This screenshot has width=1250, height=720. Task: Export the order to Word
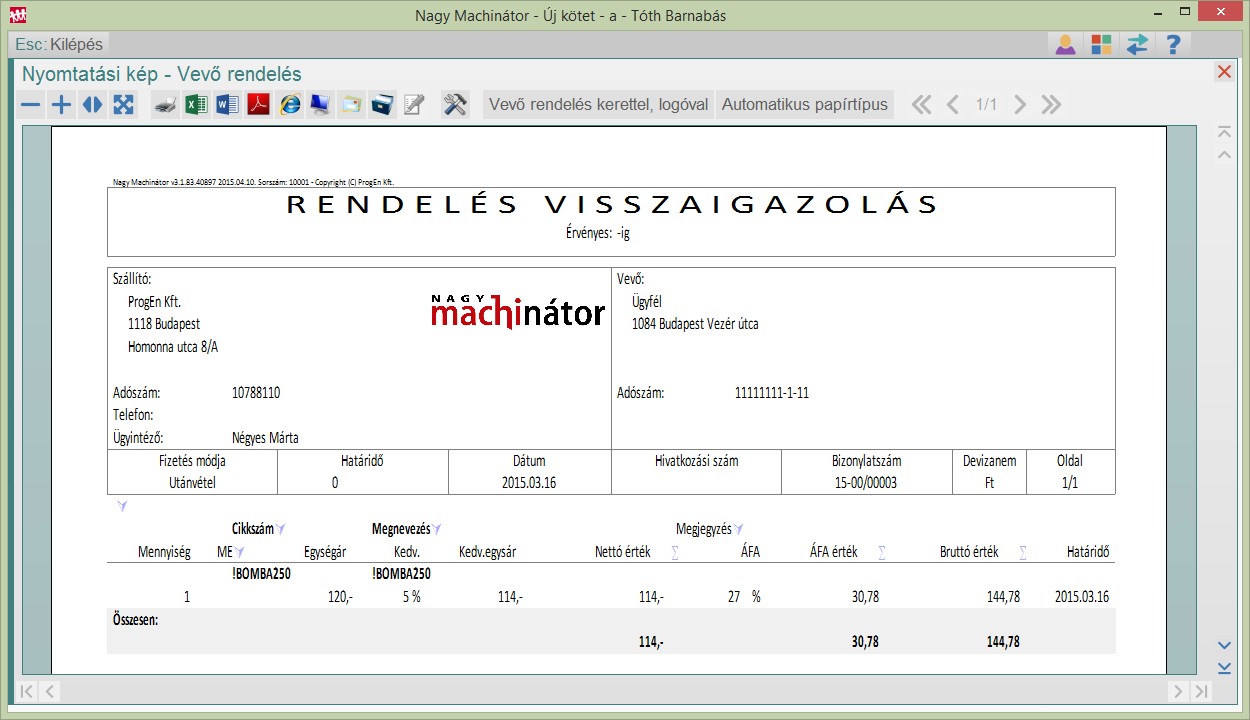[x=228, y=105]
